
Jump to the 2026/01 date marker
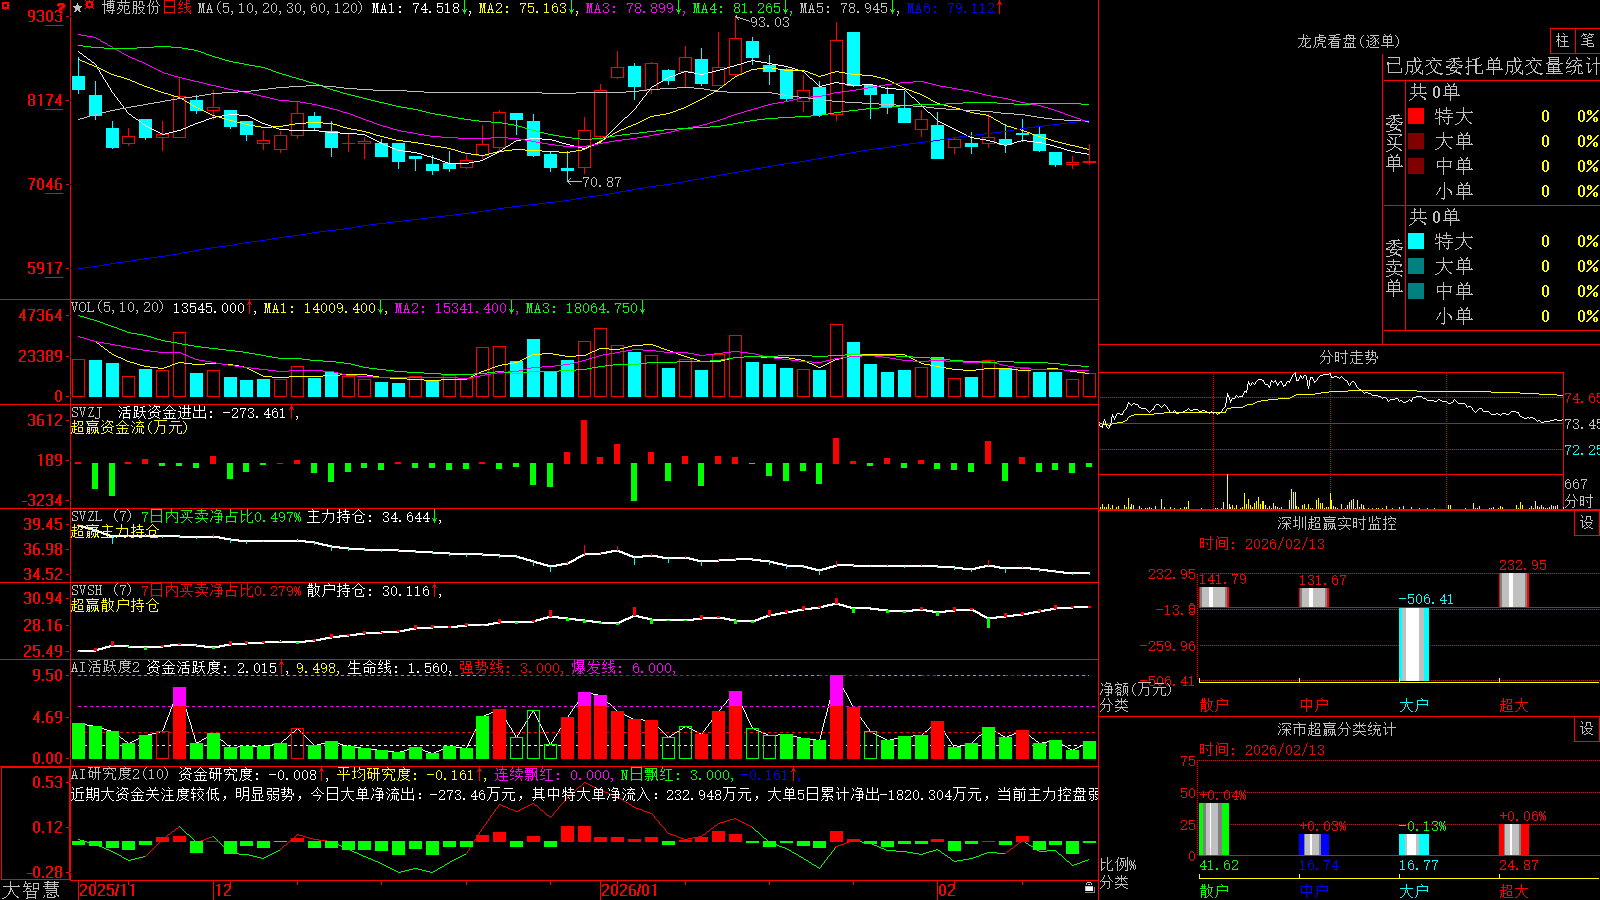click(x=629, y=890)
